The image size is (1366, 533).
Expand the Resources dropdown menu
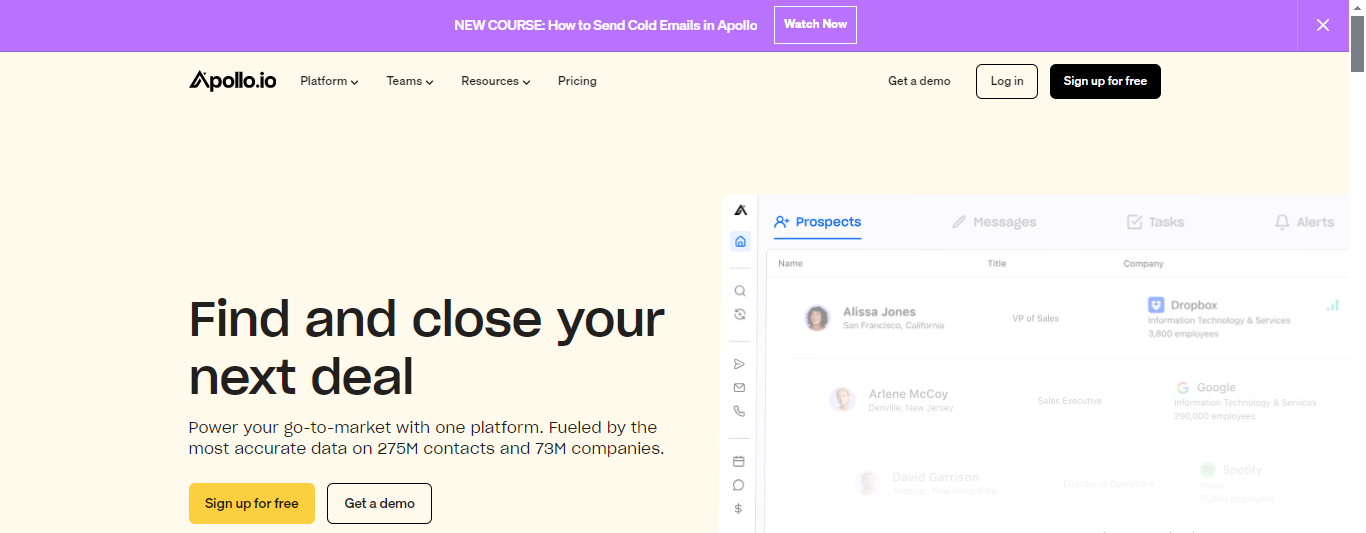tap(495, 81)
